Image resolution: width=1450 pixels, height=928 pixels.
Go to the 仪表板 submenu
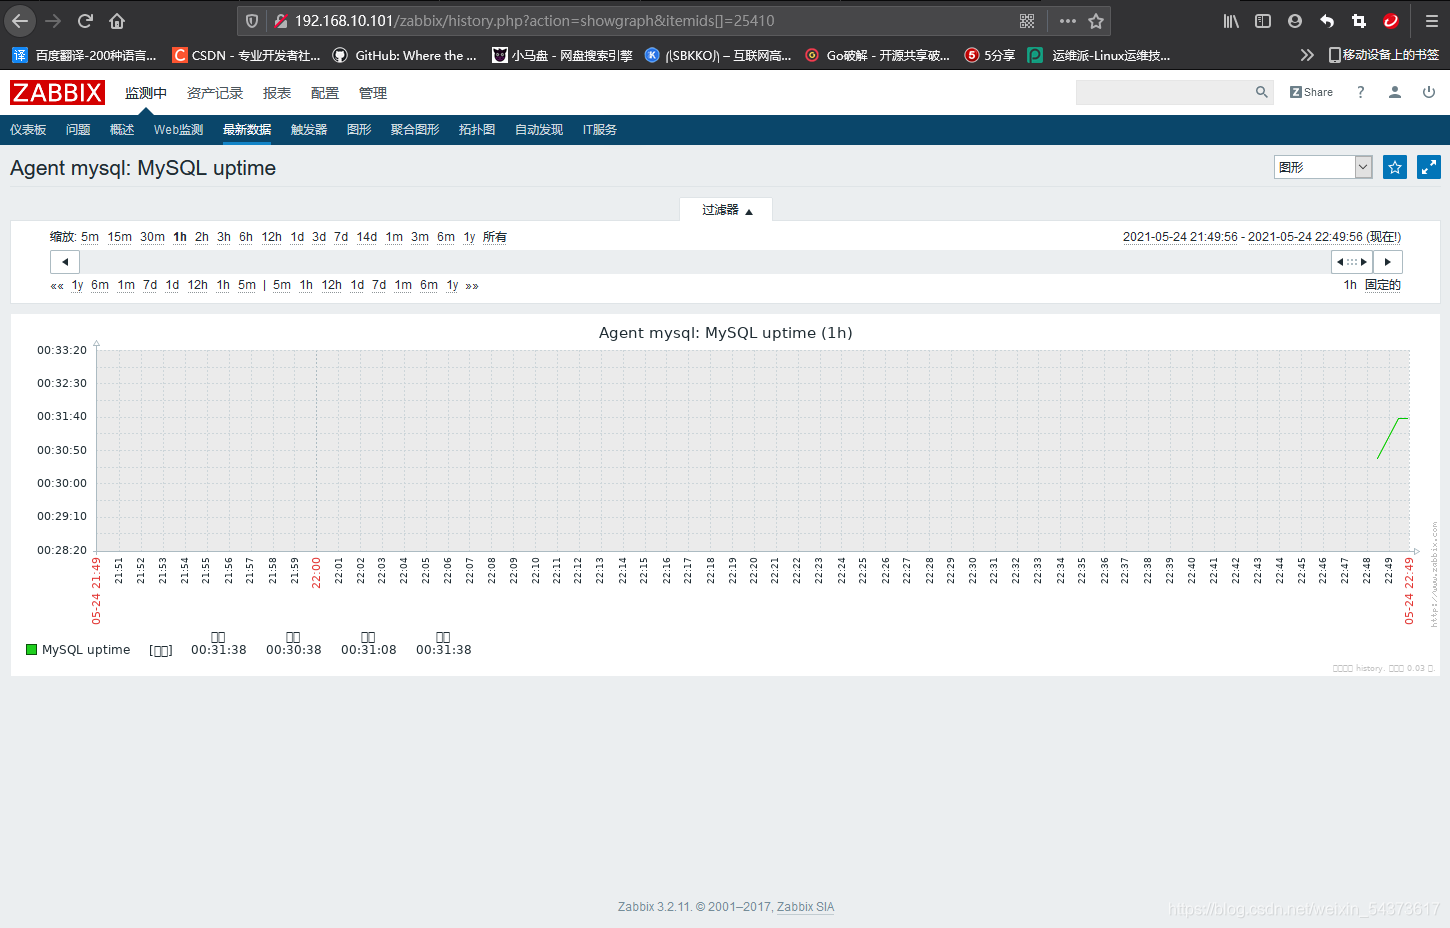tap(28, 130)
